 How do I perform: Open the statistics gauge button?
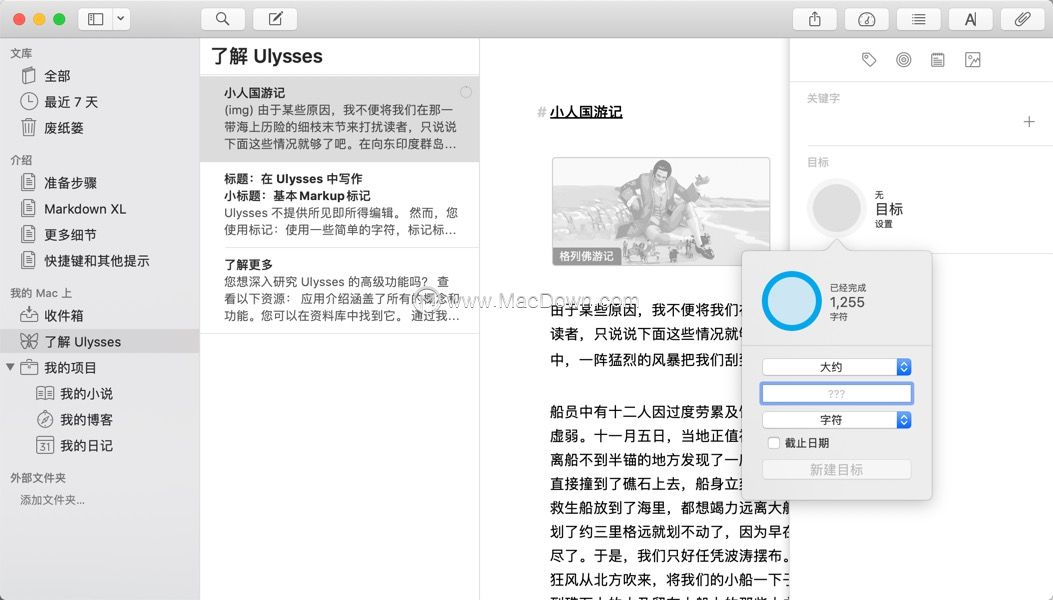click(866, 19)
